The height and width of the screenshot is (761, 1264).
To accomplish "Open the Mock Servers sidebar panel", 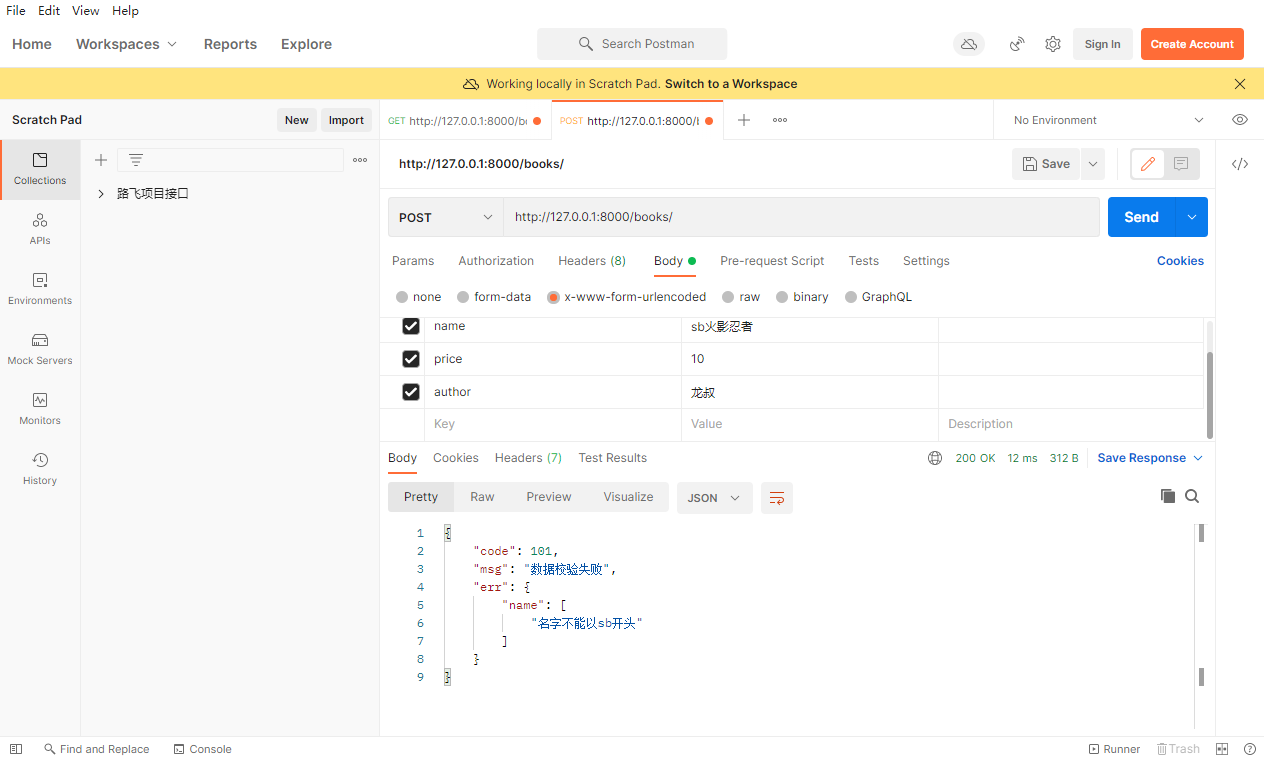I will click(x=40, y=349).
